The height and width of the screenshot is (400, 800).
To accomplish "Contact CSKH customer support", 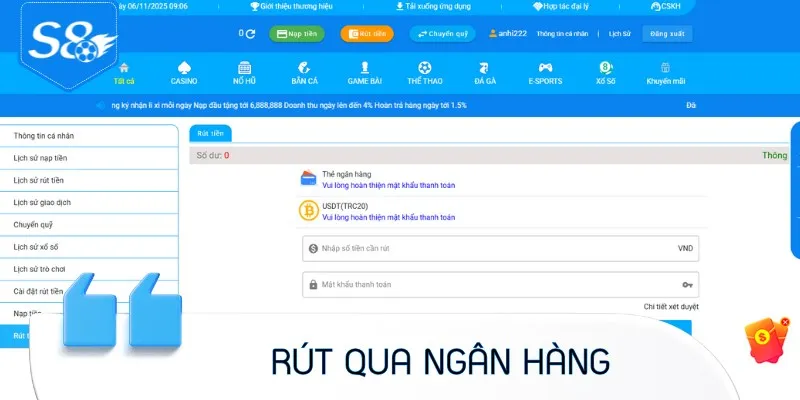I will tap(665, 7).
